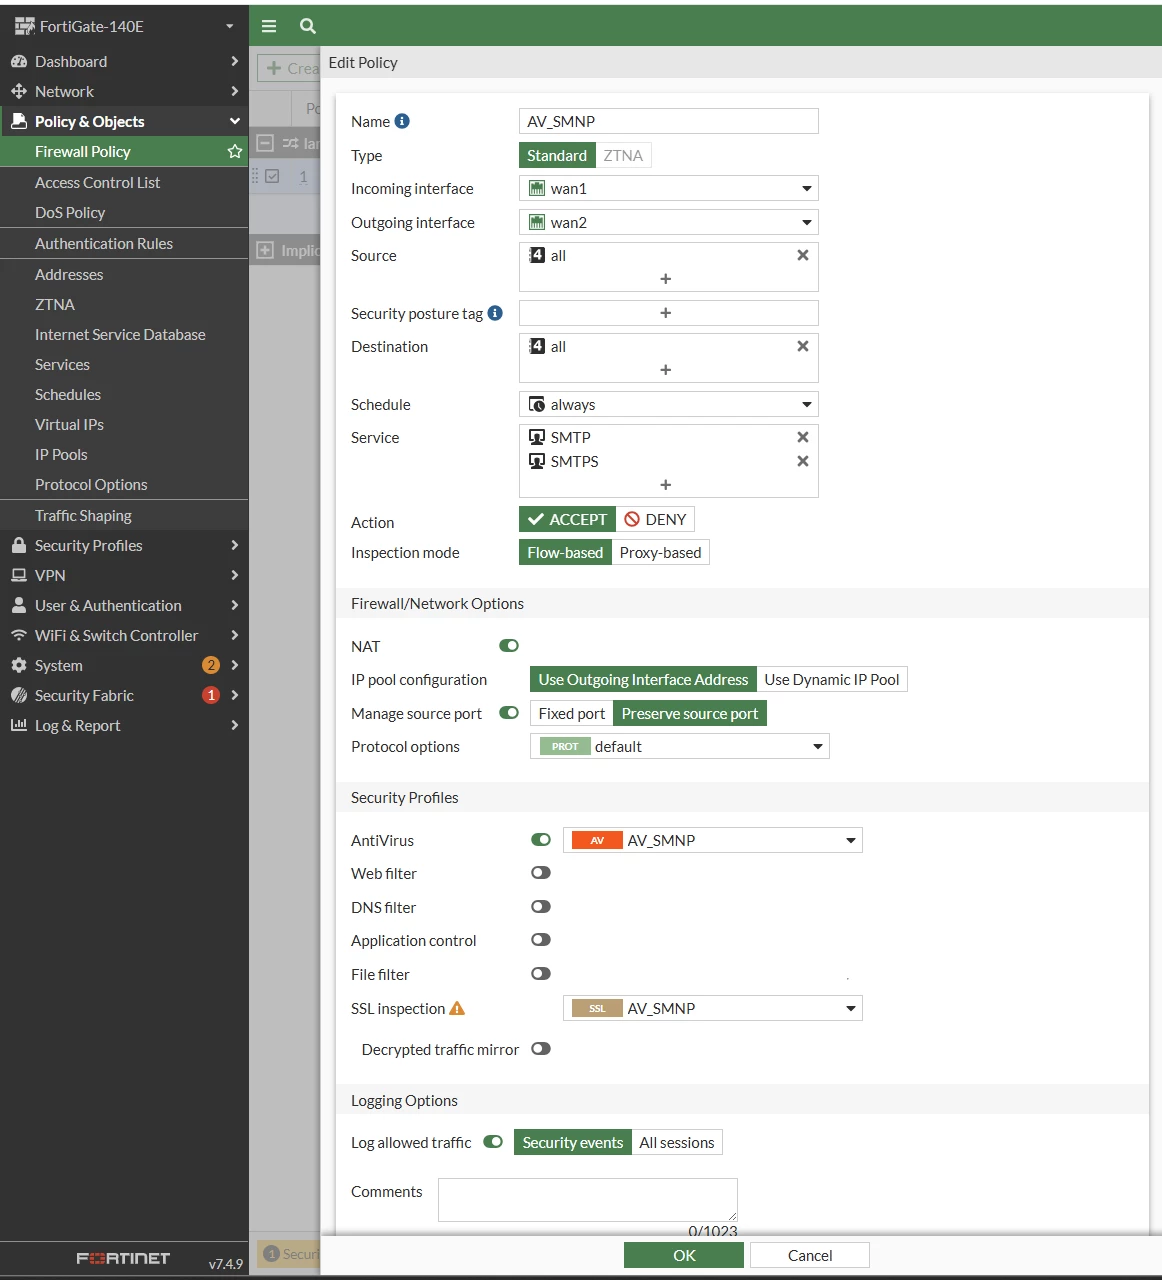Click the Fortinet logo at bottom
The width and height of the screenshot is (1162, 1280).
coord(123,1259)
